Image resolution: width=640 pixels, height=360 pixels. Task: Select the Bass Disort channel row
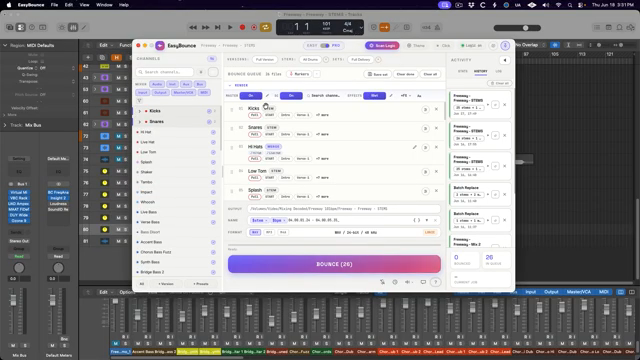click(x=176, y=232)
